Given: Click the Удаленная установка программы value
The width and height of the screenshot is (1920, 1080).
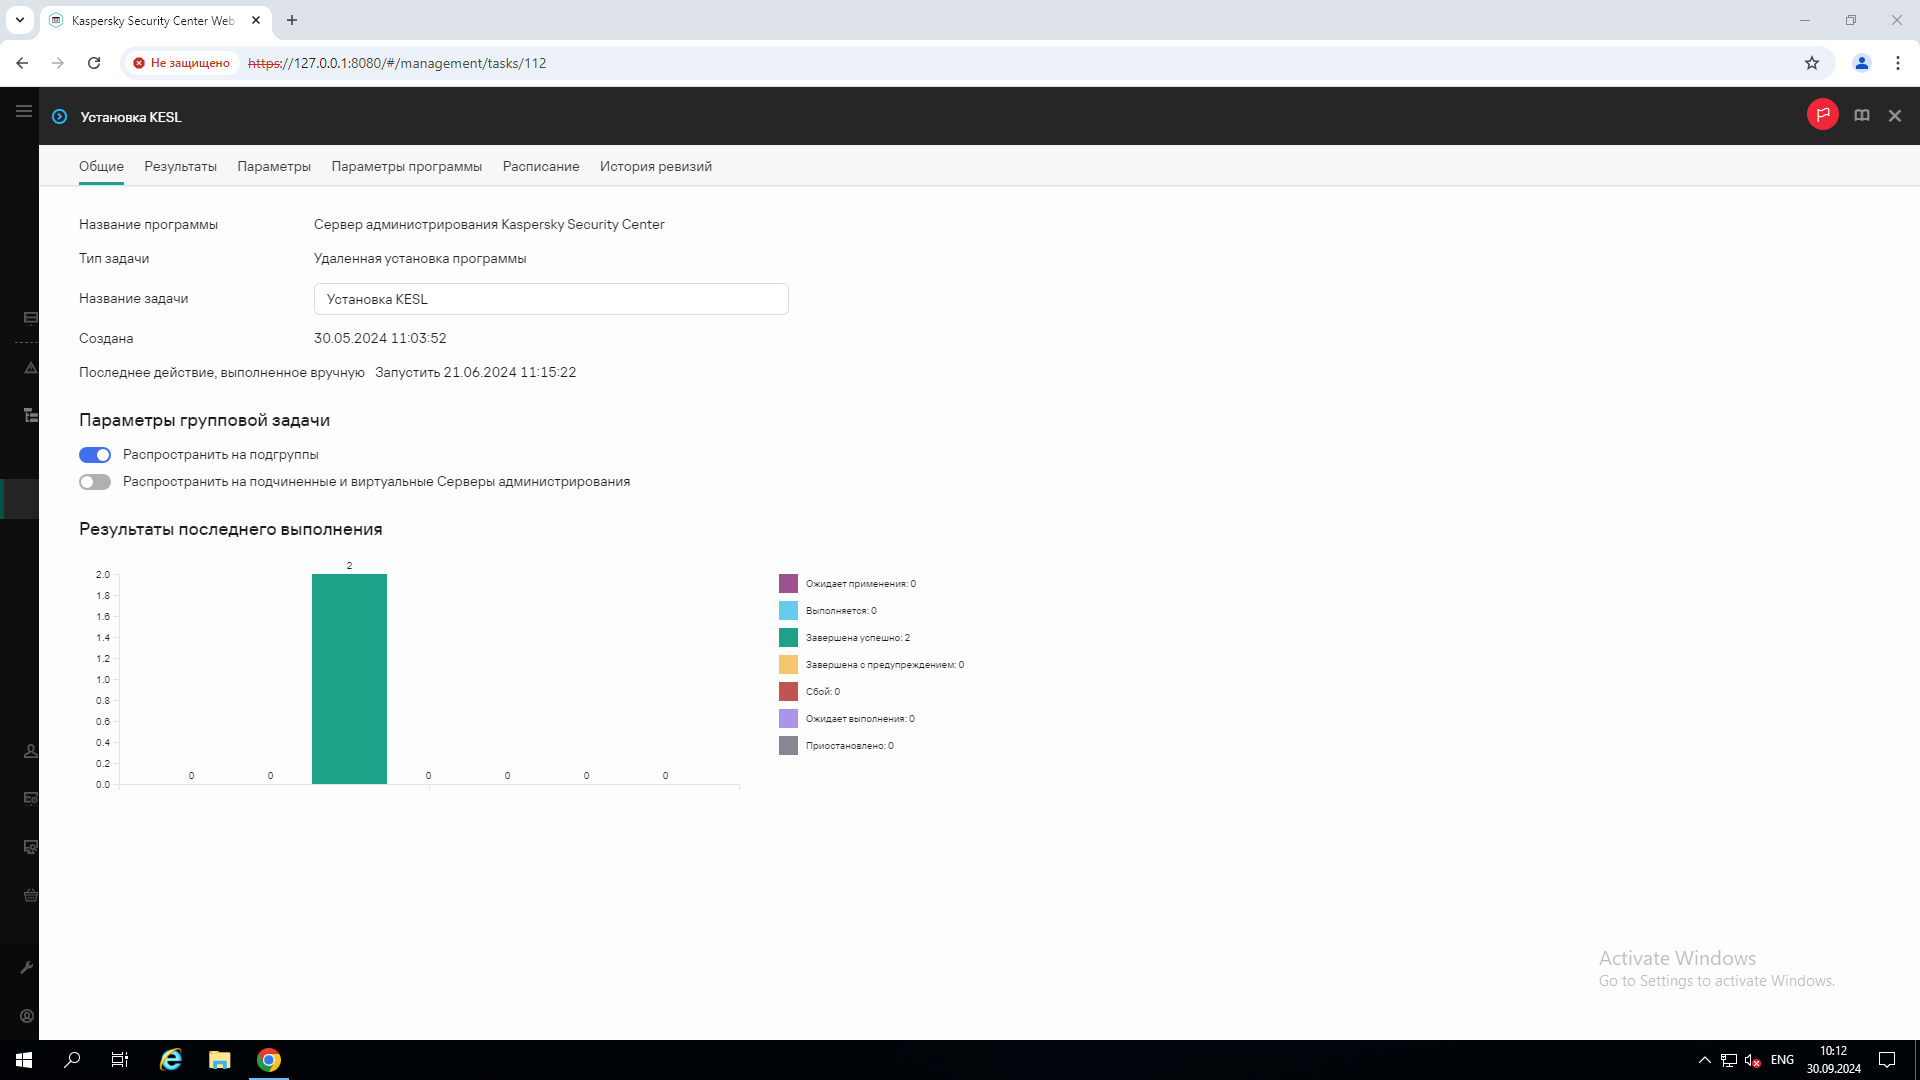Looking at the screenshot, I should click(x=420, y=259).
